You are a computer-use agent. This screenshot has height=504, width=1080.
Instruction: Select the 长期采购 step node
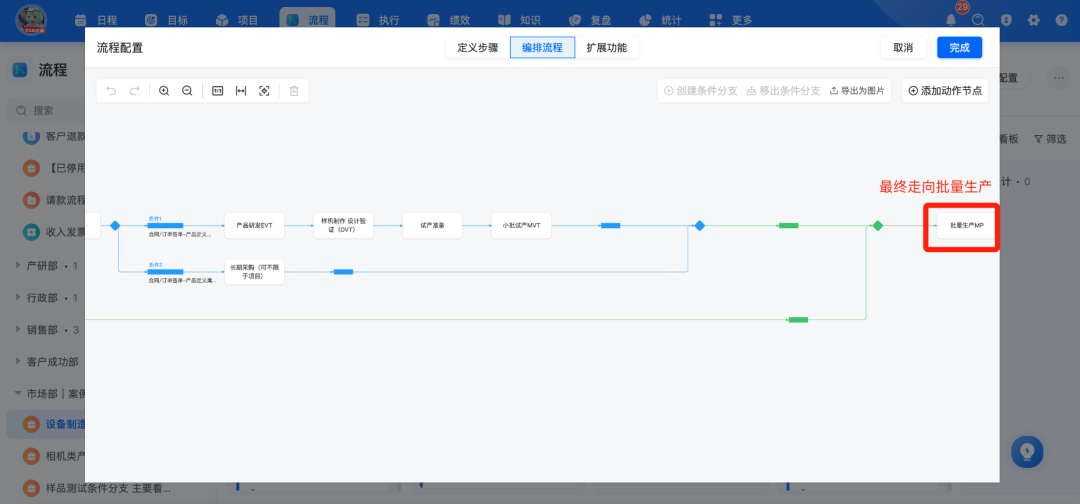pos(254,272)
